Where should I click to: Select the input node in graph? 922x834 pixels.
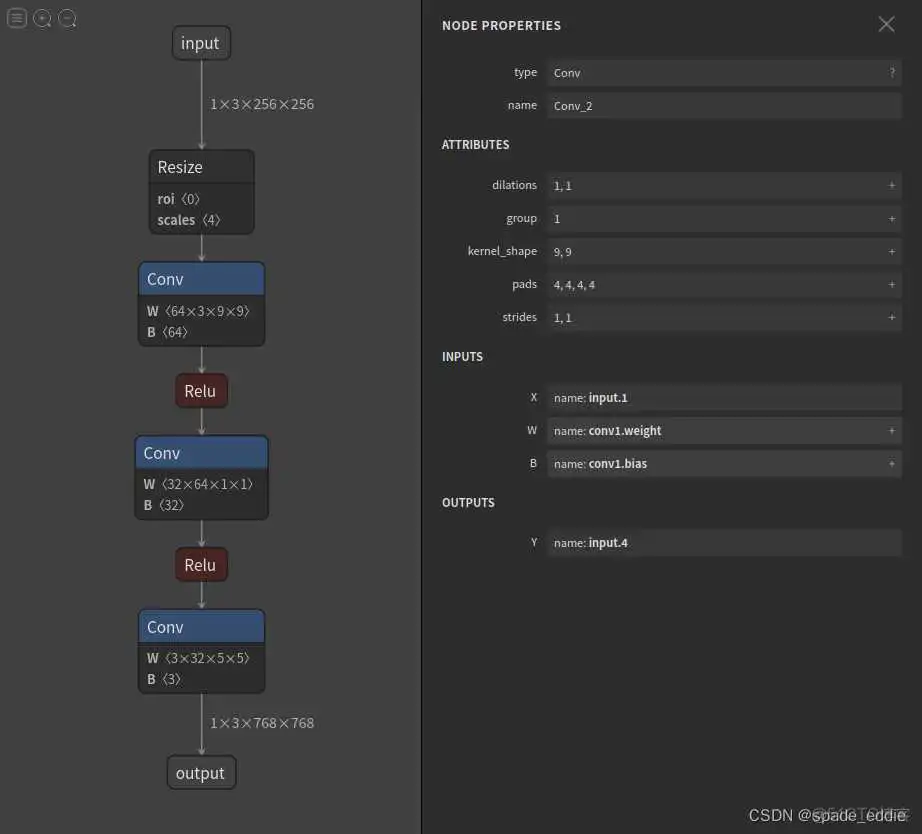tap(201, 43)
